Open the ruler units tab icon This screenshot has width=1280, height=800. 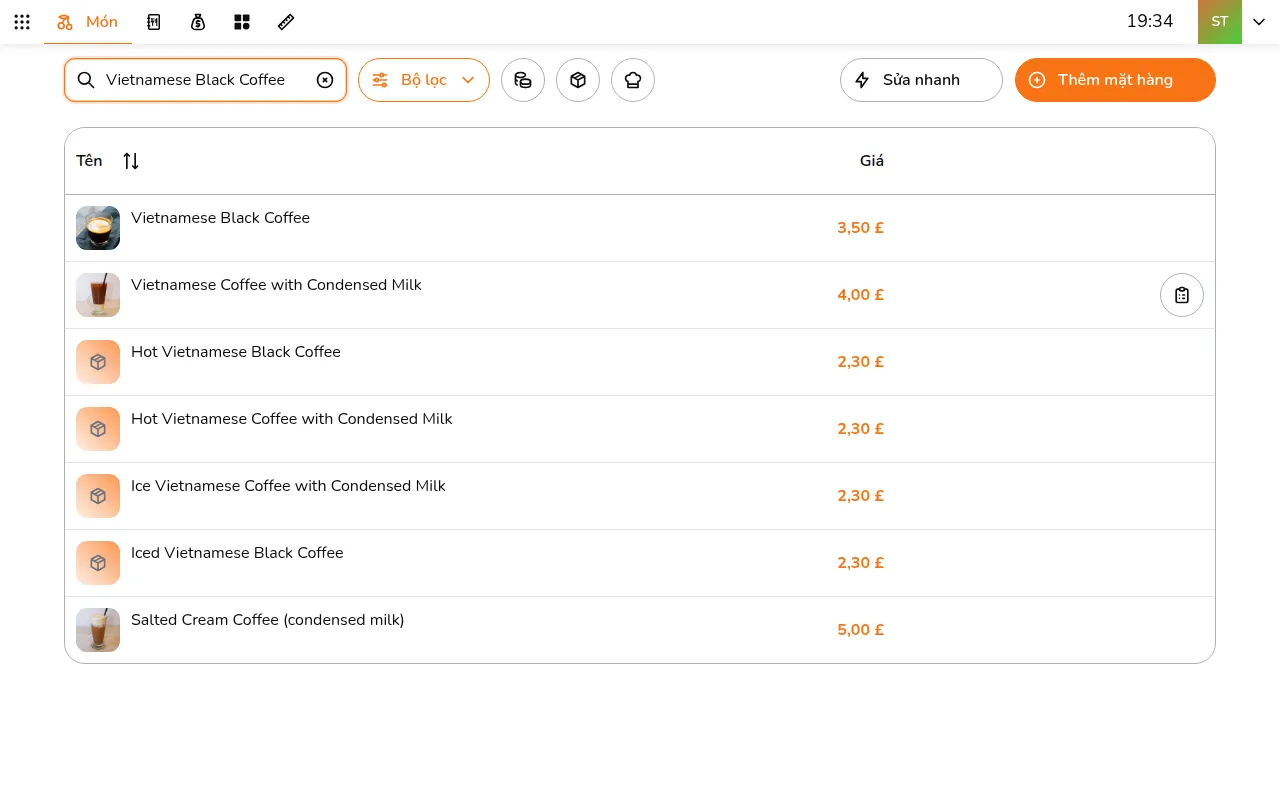pyautogui.click(x=286, y=22)
